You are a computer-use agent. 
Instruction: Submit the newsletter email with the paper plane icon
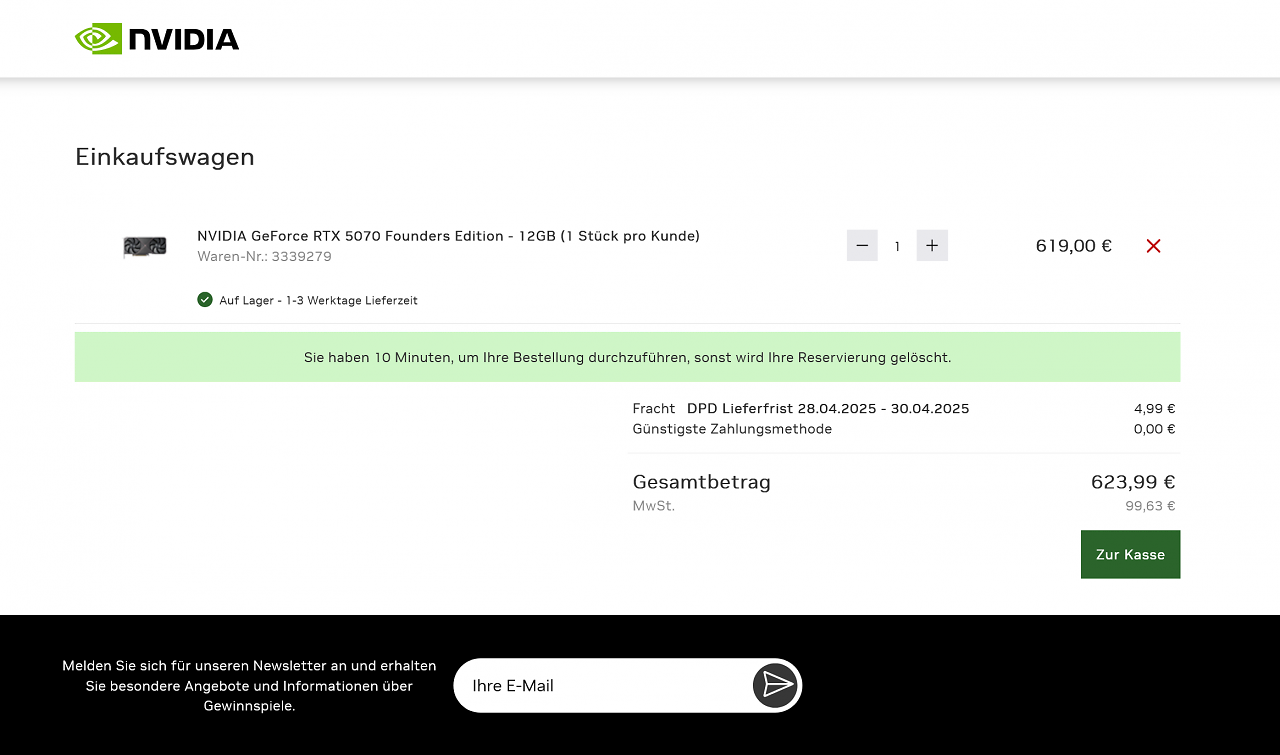[776, 685]
